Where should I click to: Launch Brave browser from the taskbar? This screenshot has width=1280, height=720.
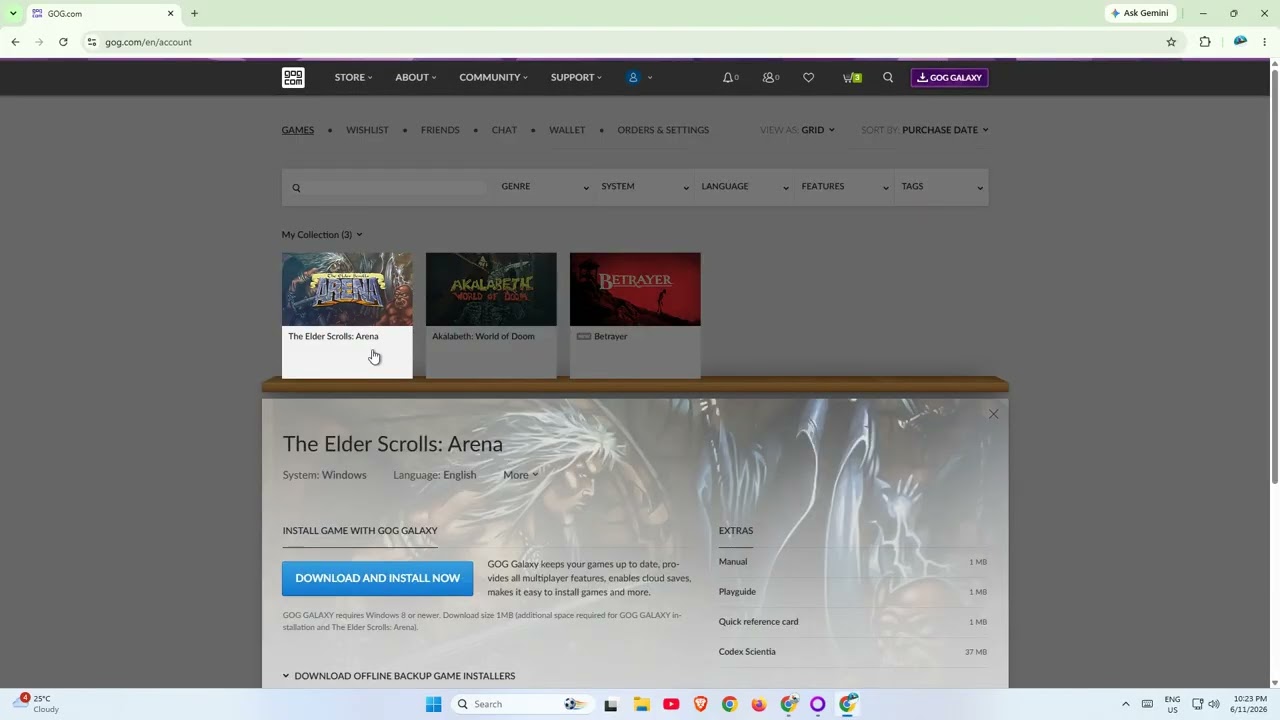pyautogui.click(x=700, y=704)
